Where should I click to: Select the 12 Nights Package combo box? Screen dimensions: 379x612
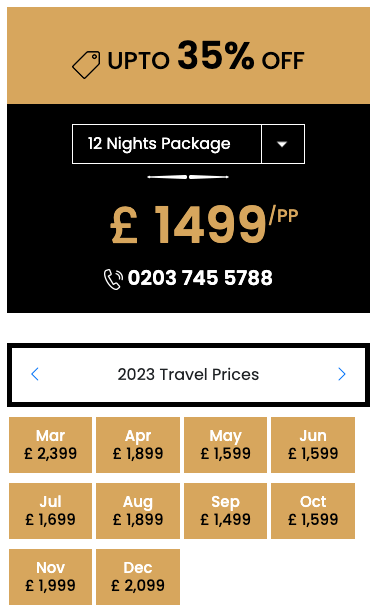pos(189,144)
